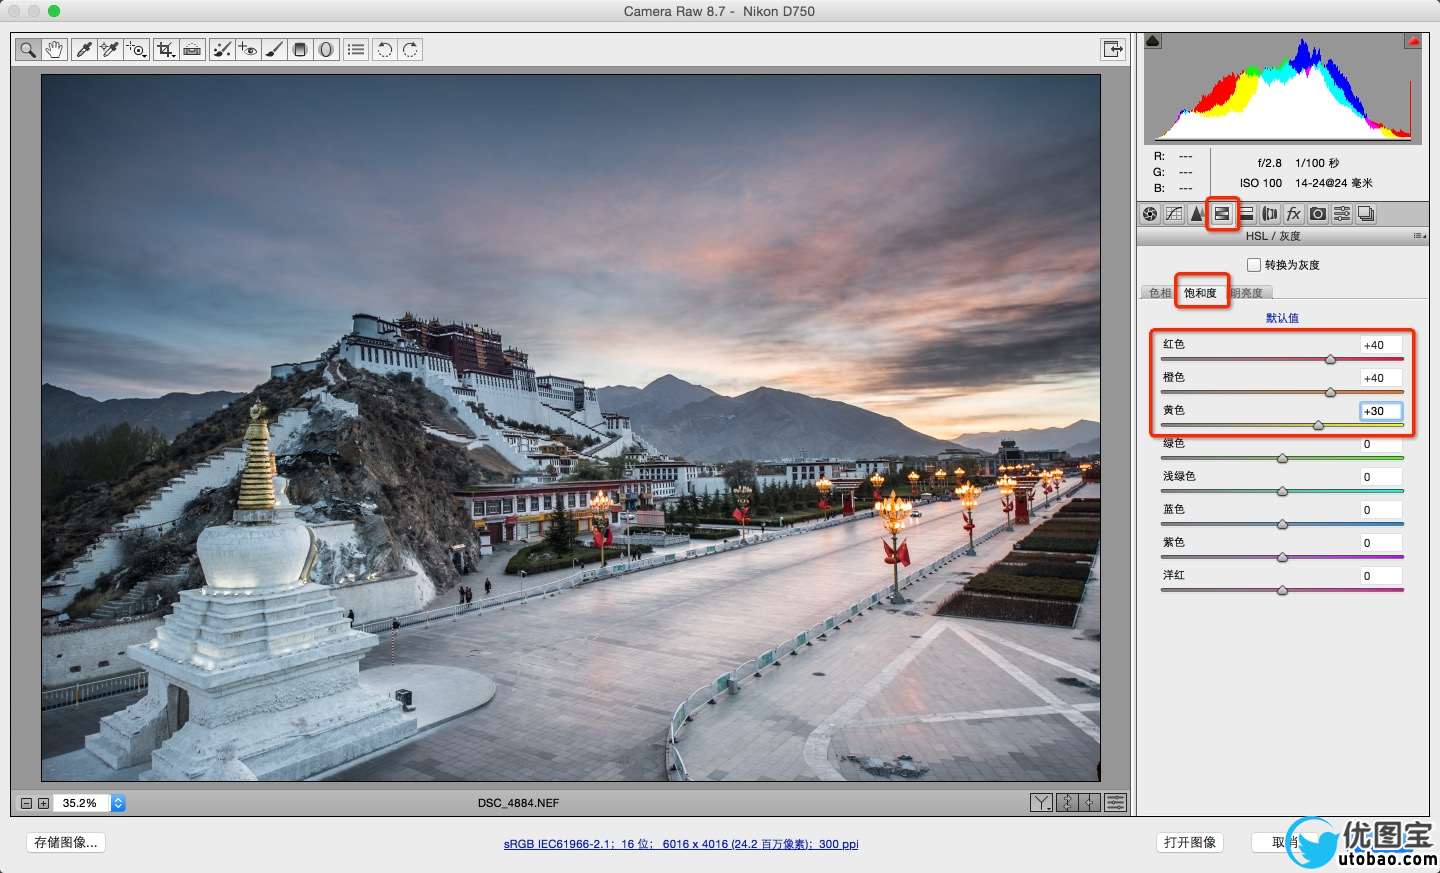Open the Camera Calibration panel icon
The image size is (1440, 873).
[1318, 214]
